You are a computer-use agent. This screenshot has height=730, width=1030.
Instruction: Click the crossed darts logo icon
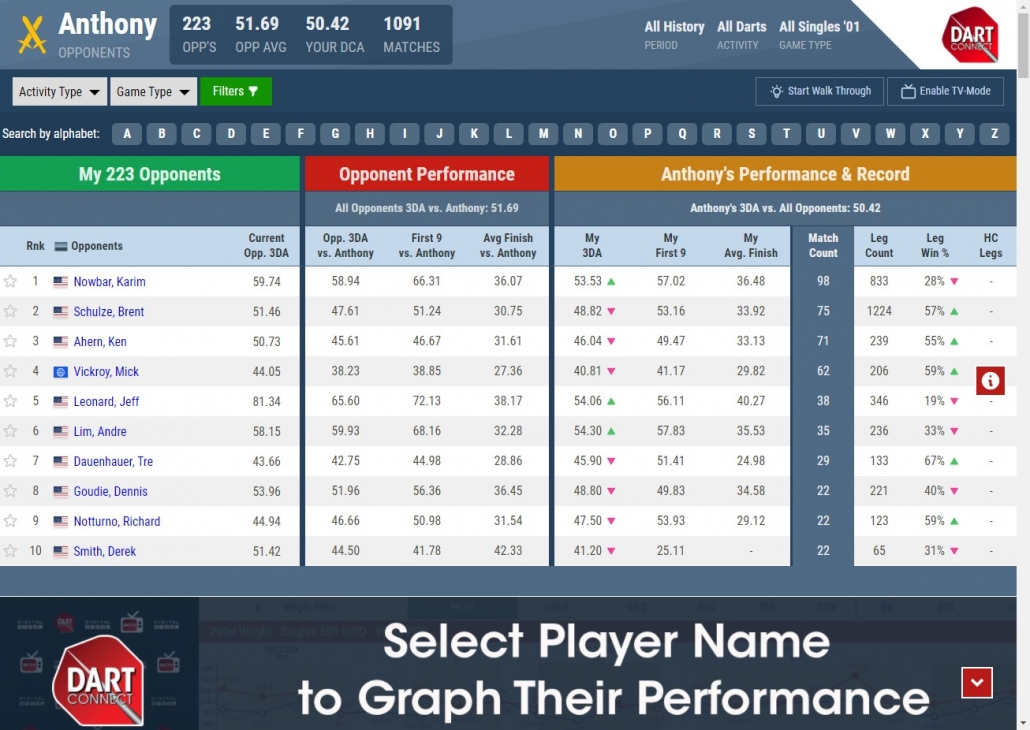click(32, 35)
